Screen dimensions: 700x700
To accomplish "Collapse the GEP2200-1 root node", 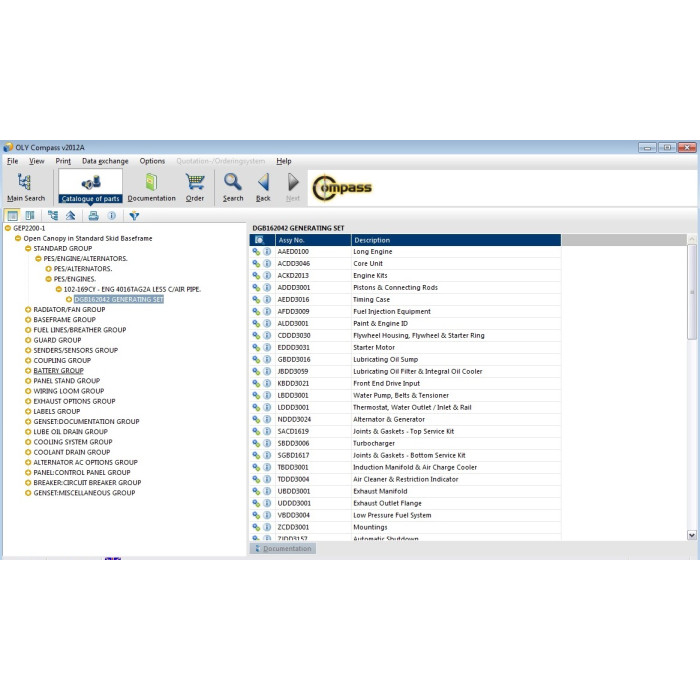I will pyautogui.click(x=8, y=228).
